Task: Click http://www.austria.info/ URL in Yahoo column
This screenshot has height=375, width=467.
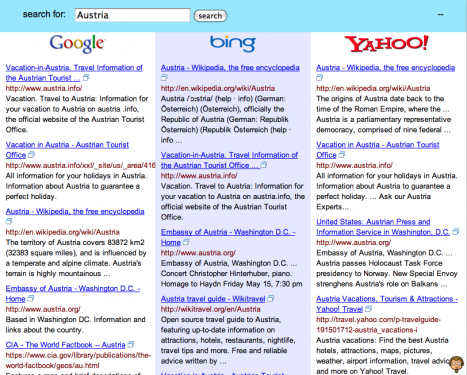Action: [354, 165]
